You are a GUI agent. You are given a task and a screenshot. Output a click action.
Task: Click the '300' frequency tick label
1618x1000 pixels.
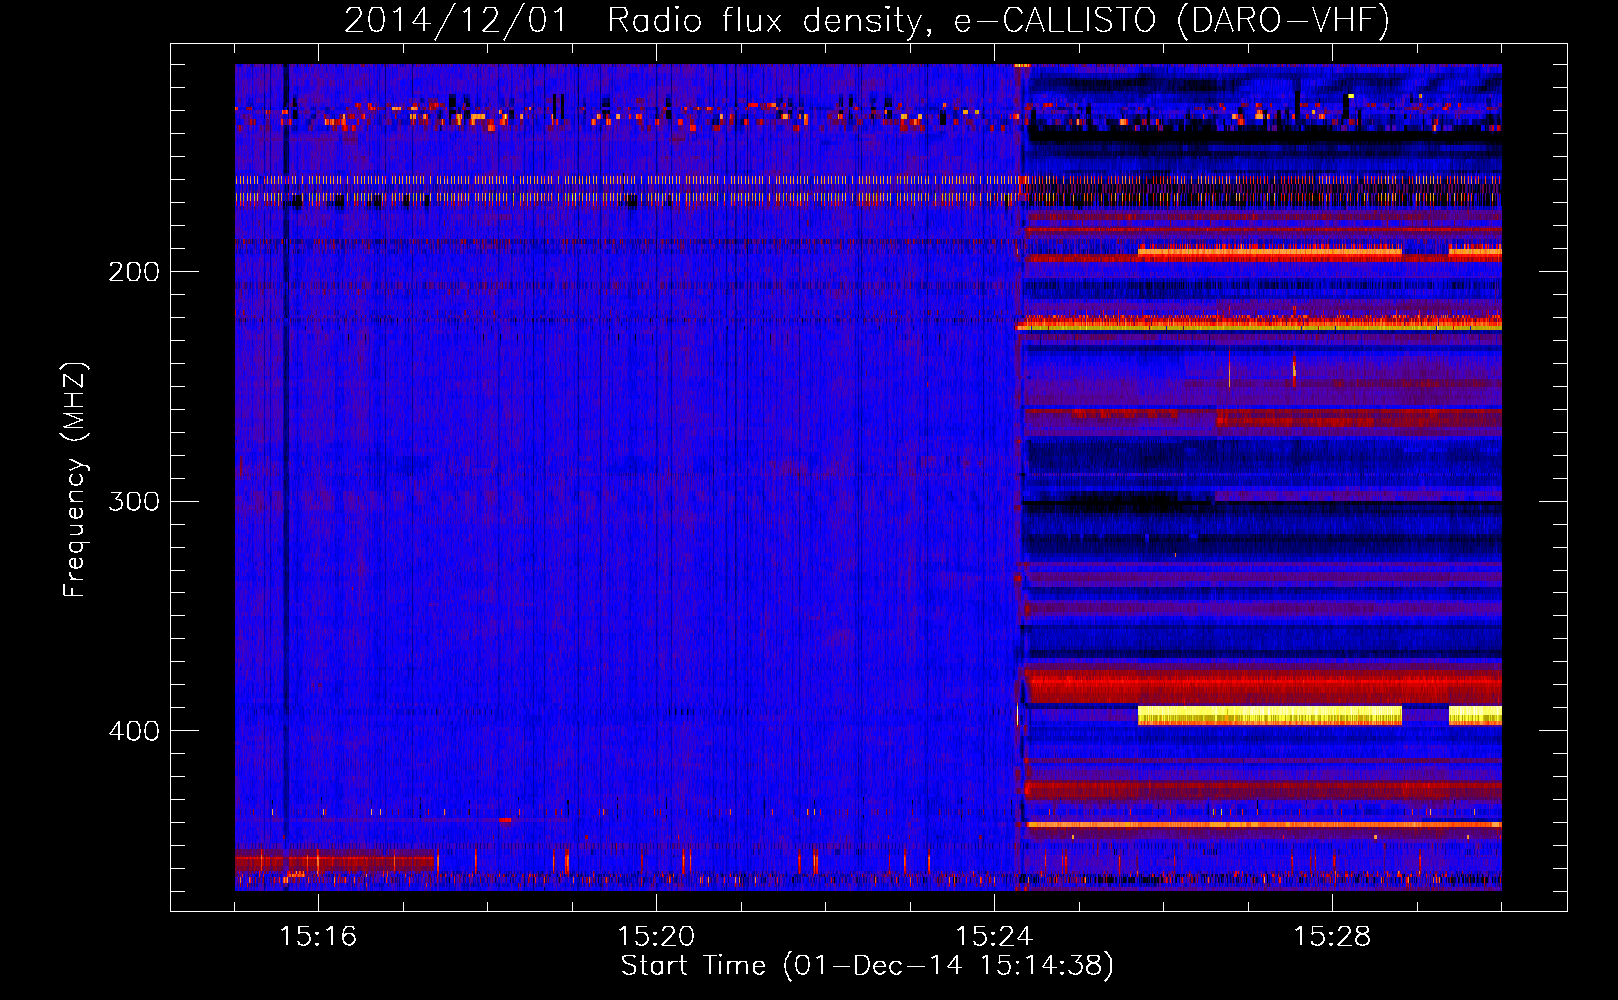134,501
